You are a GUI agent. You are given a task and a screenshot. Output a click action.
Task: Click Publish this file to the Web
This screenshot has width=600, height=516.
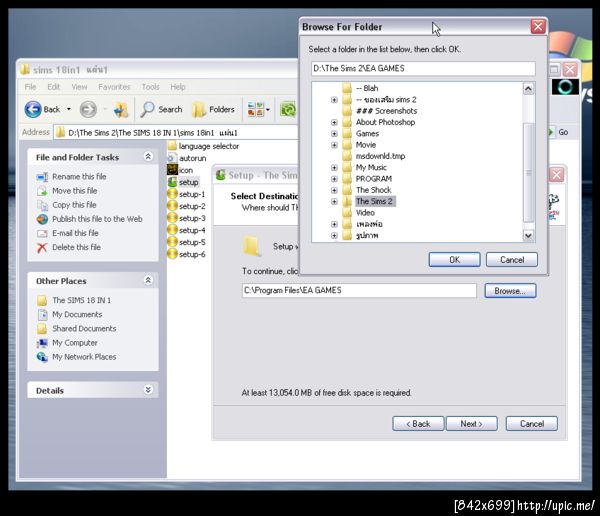pos(97,219)
